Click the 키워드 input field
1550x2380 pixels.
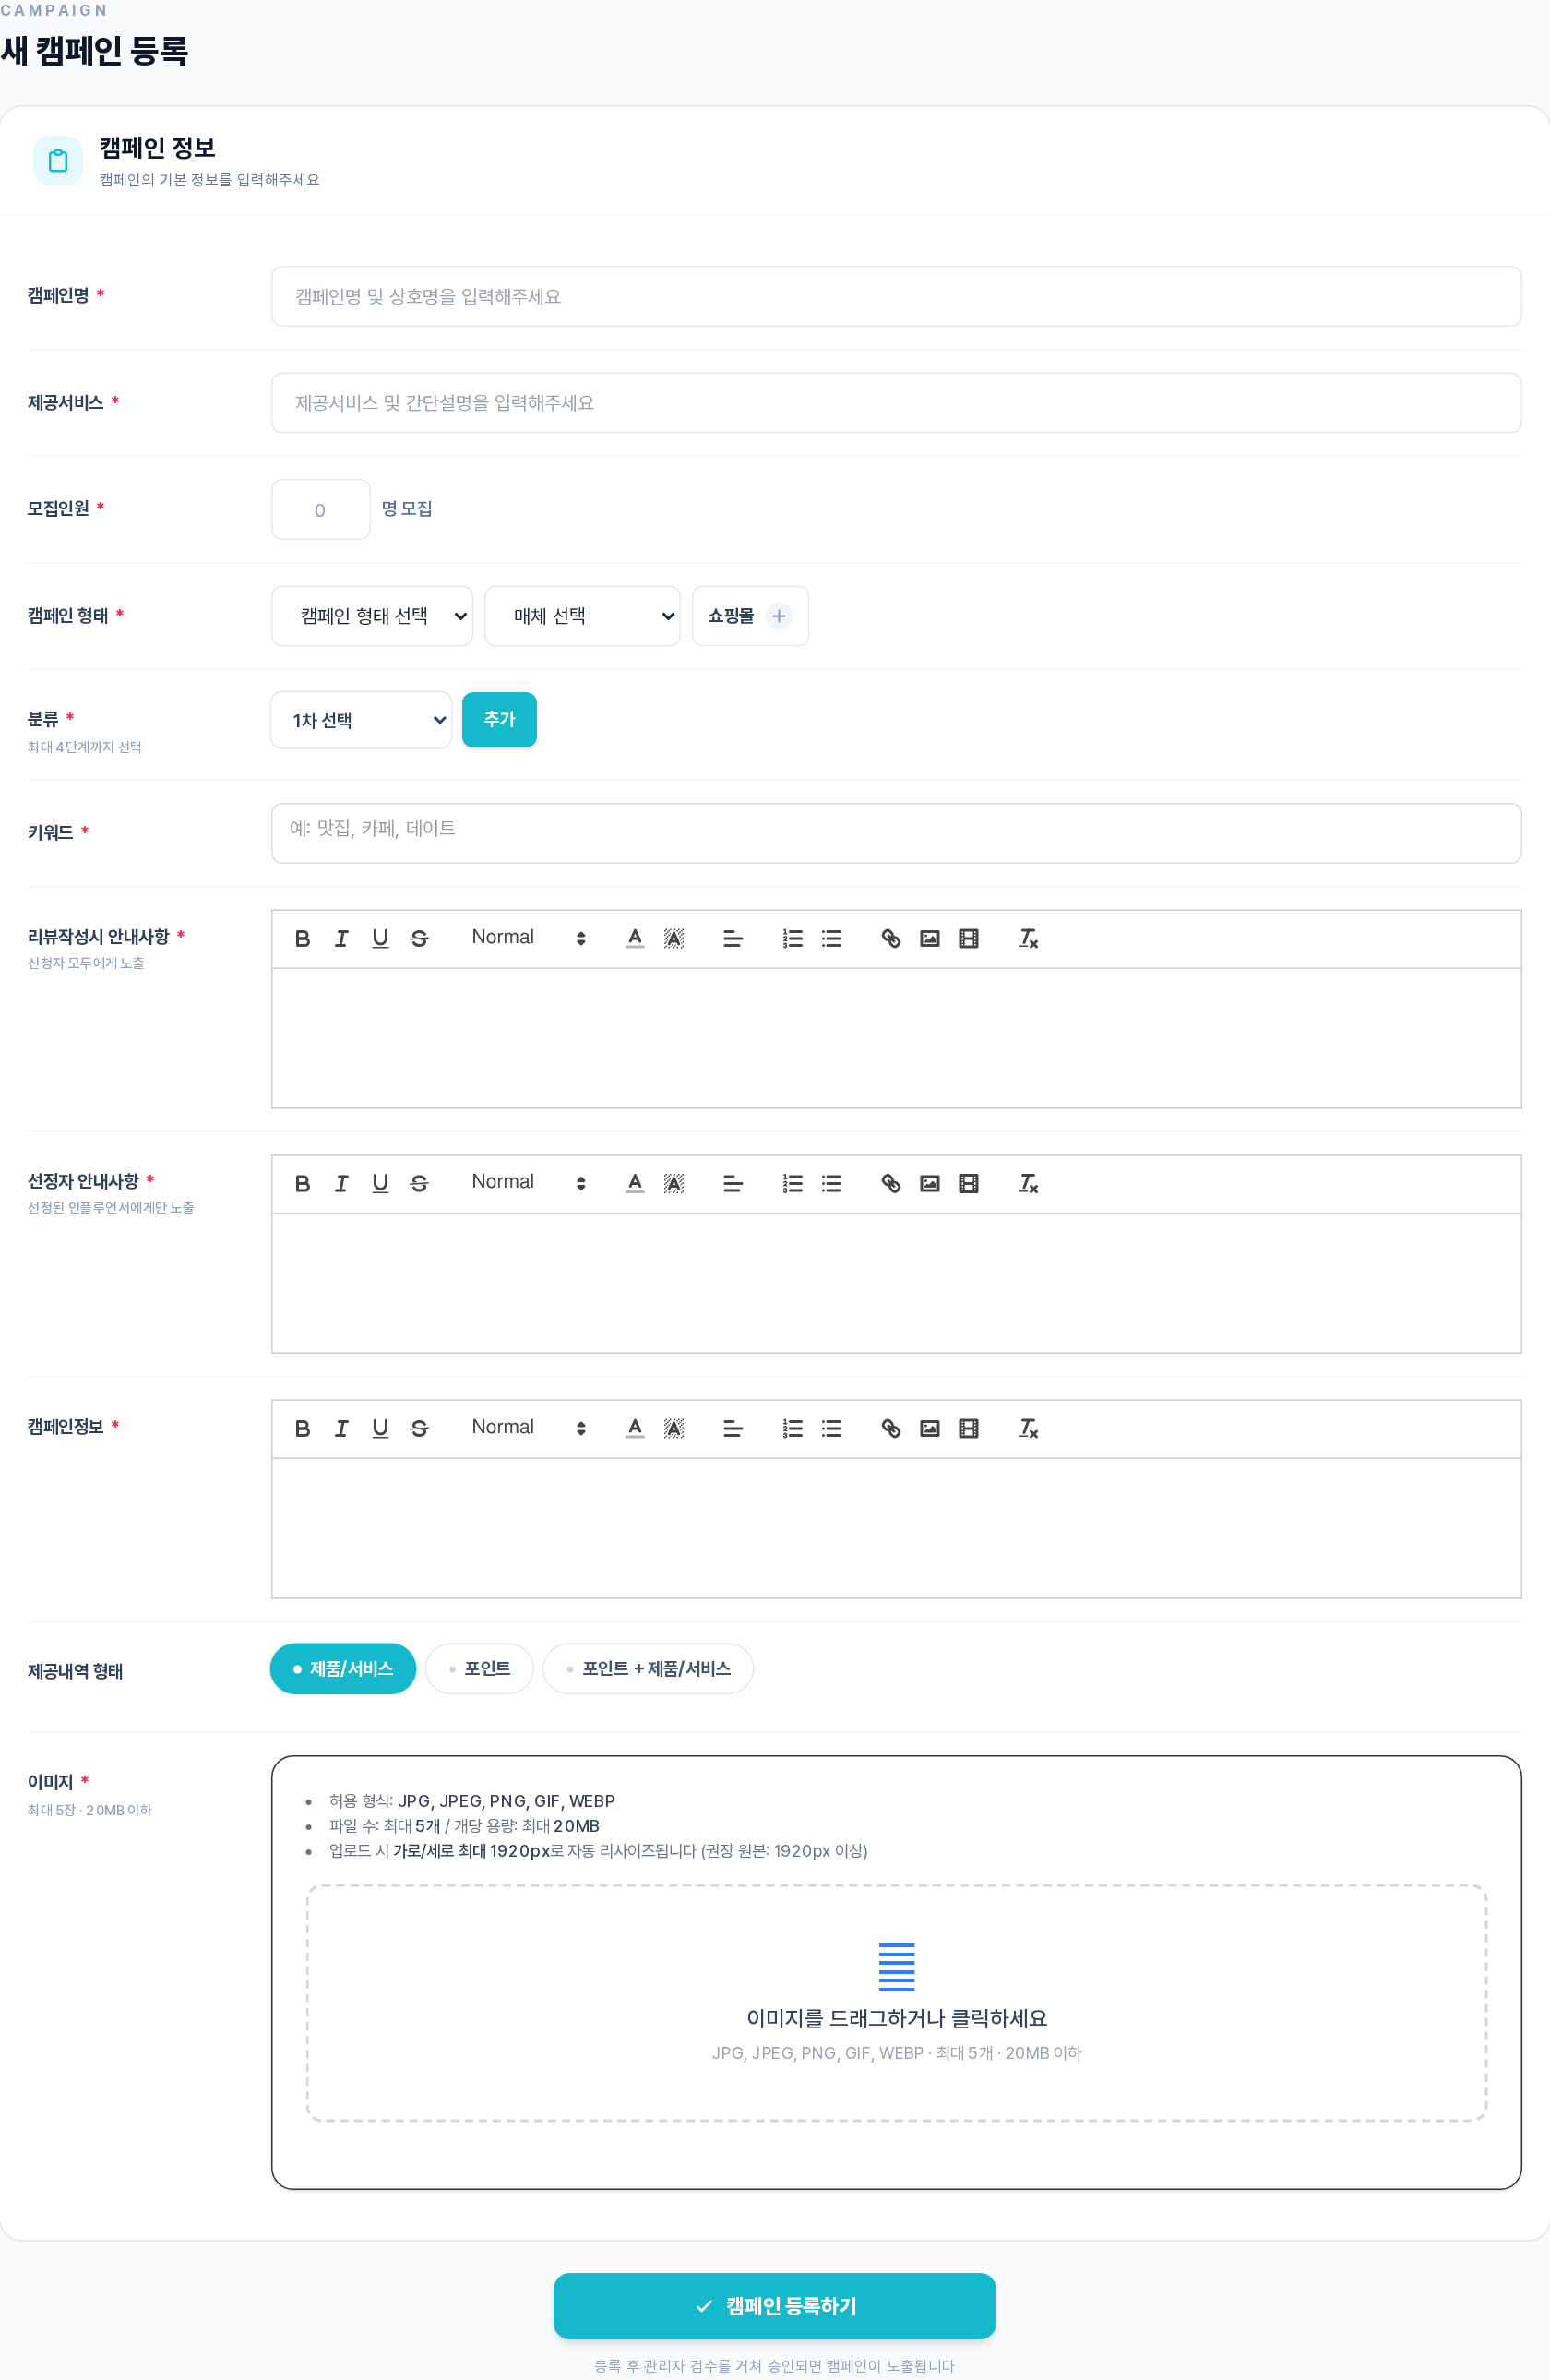tap(896, 833)
